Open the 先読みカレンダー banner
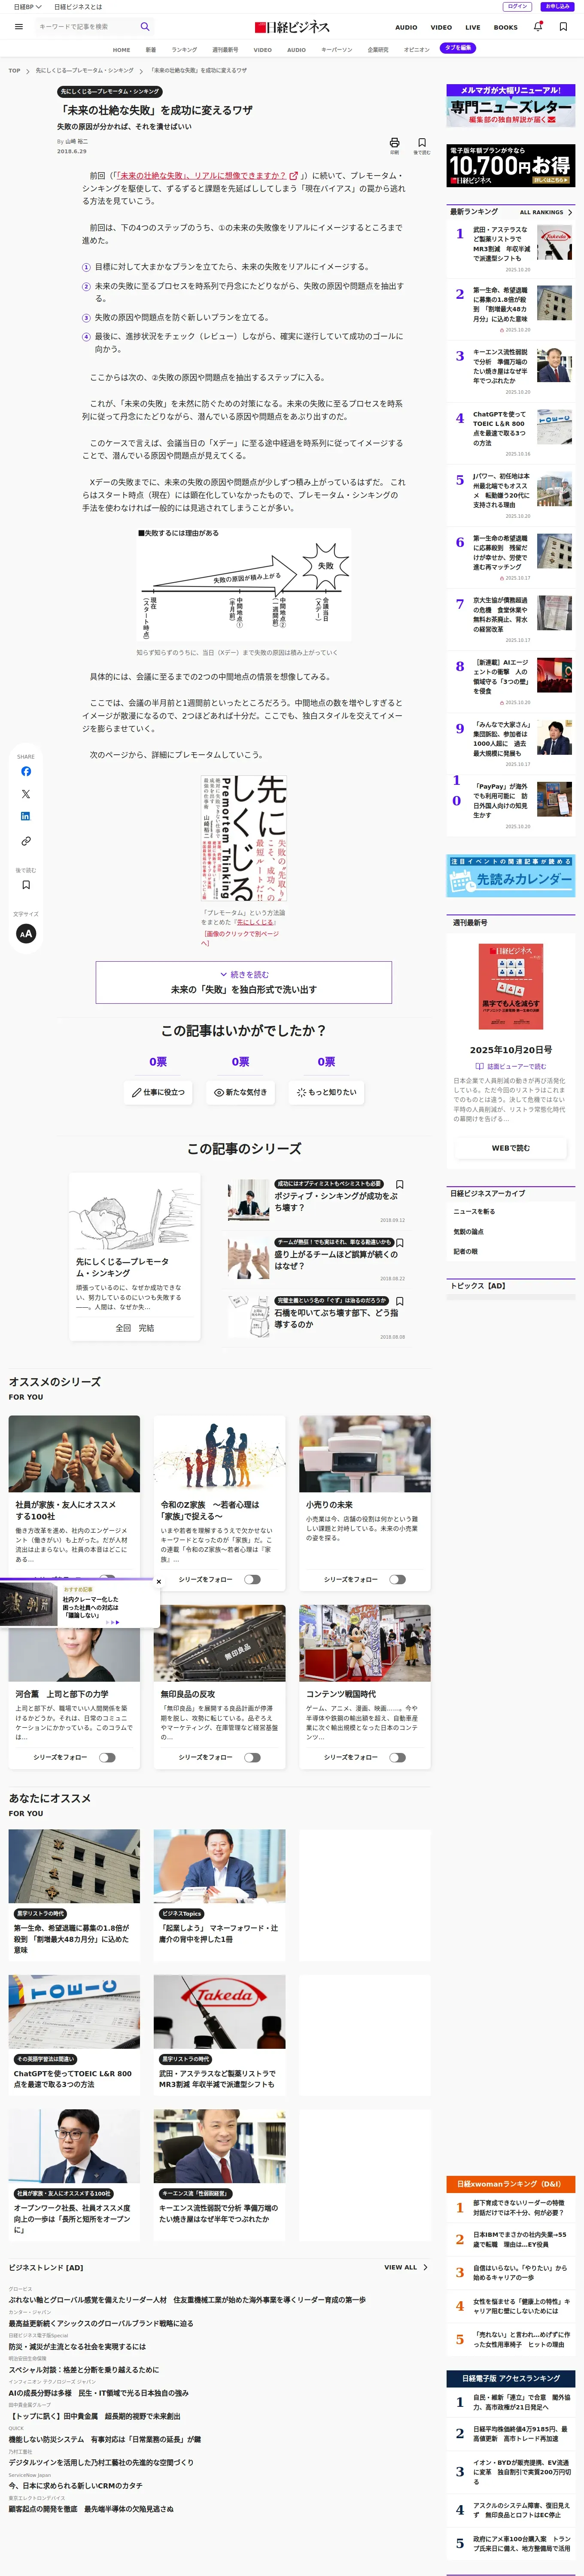This screenshot has height=2576, width=584. [511, 876]
